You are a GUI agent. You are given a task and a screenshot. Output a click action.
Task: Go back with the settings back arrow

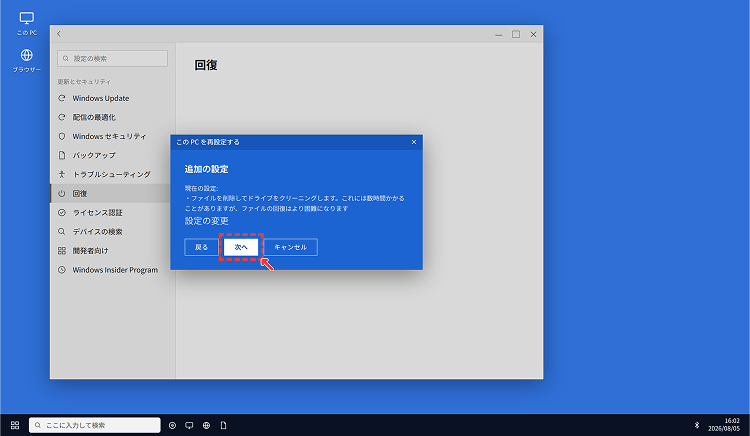point(59,34)
